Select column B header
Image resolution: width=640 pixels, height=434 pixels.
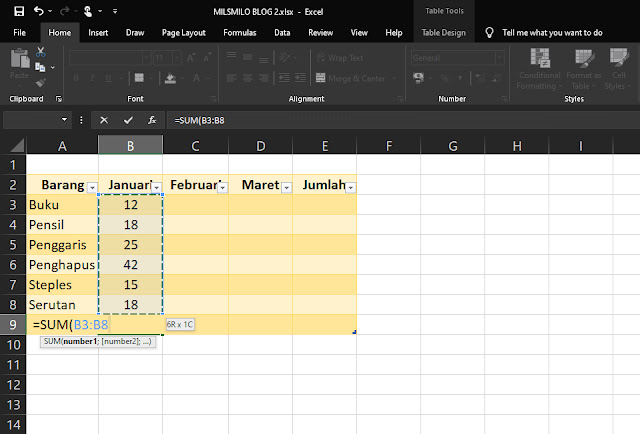coord(130,145)
